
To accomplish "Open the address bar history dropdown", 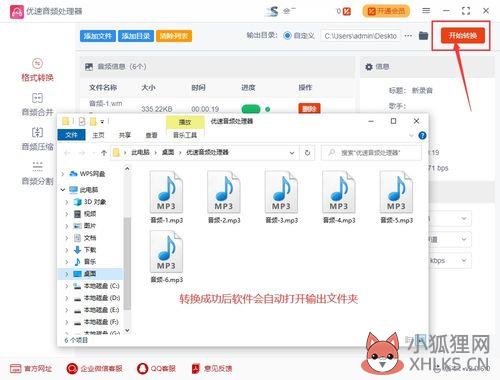I will coord(292,153).
